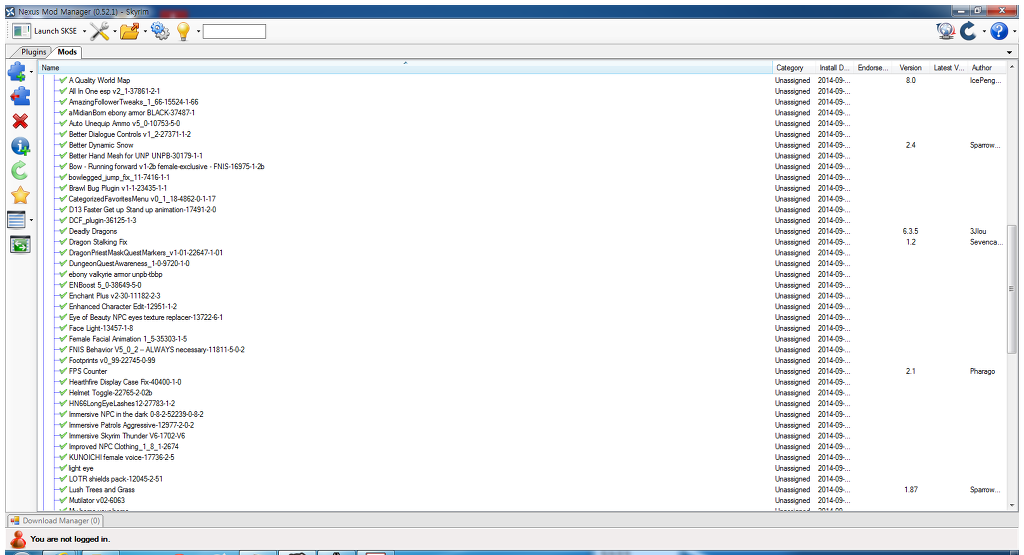Delete selected mod with red X icon
This screenshot has width=1024, height=555.
(20, 121)
